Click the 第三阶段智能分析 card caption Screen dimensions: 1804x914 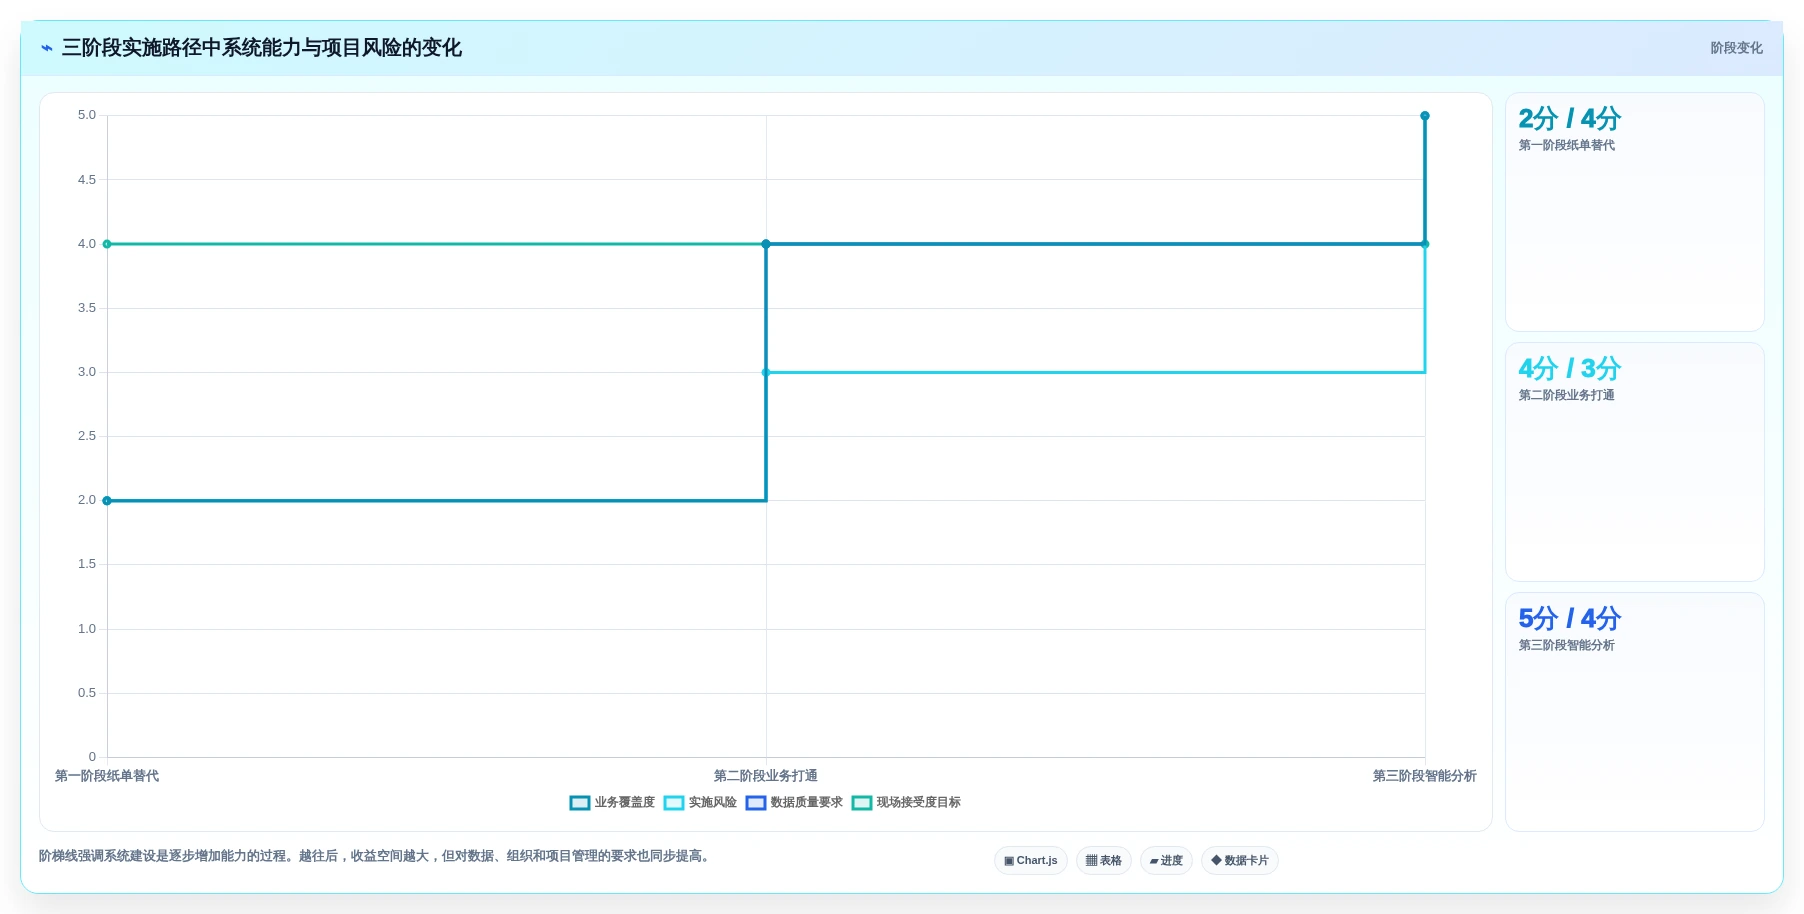click(1567, 646)
